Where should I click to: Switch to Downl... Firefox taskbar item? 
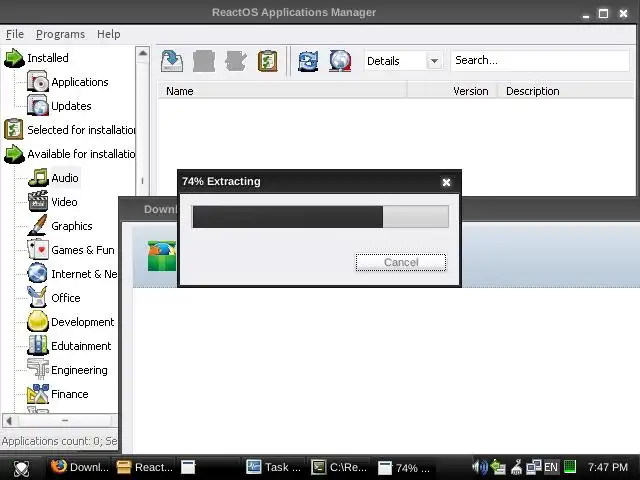pos(80,467)
